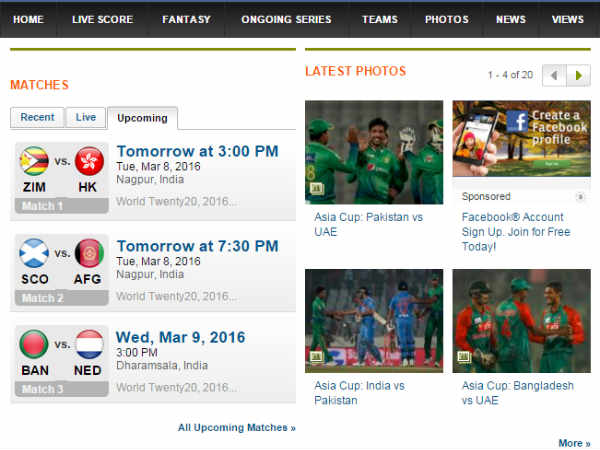Click the Bangladesh flag icon

click(x=34, y=344)
